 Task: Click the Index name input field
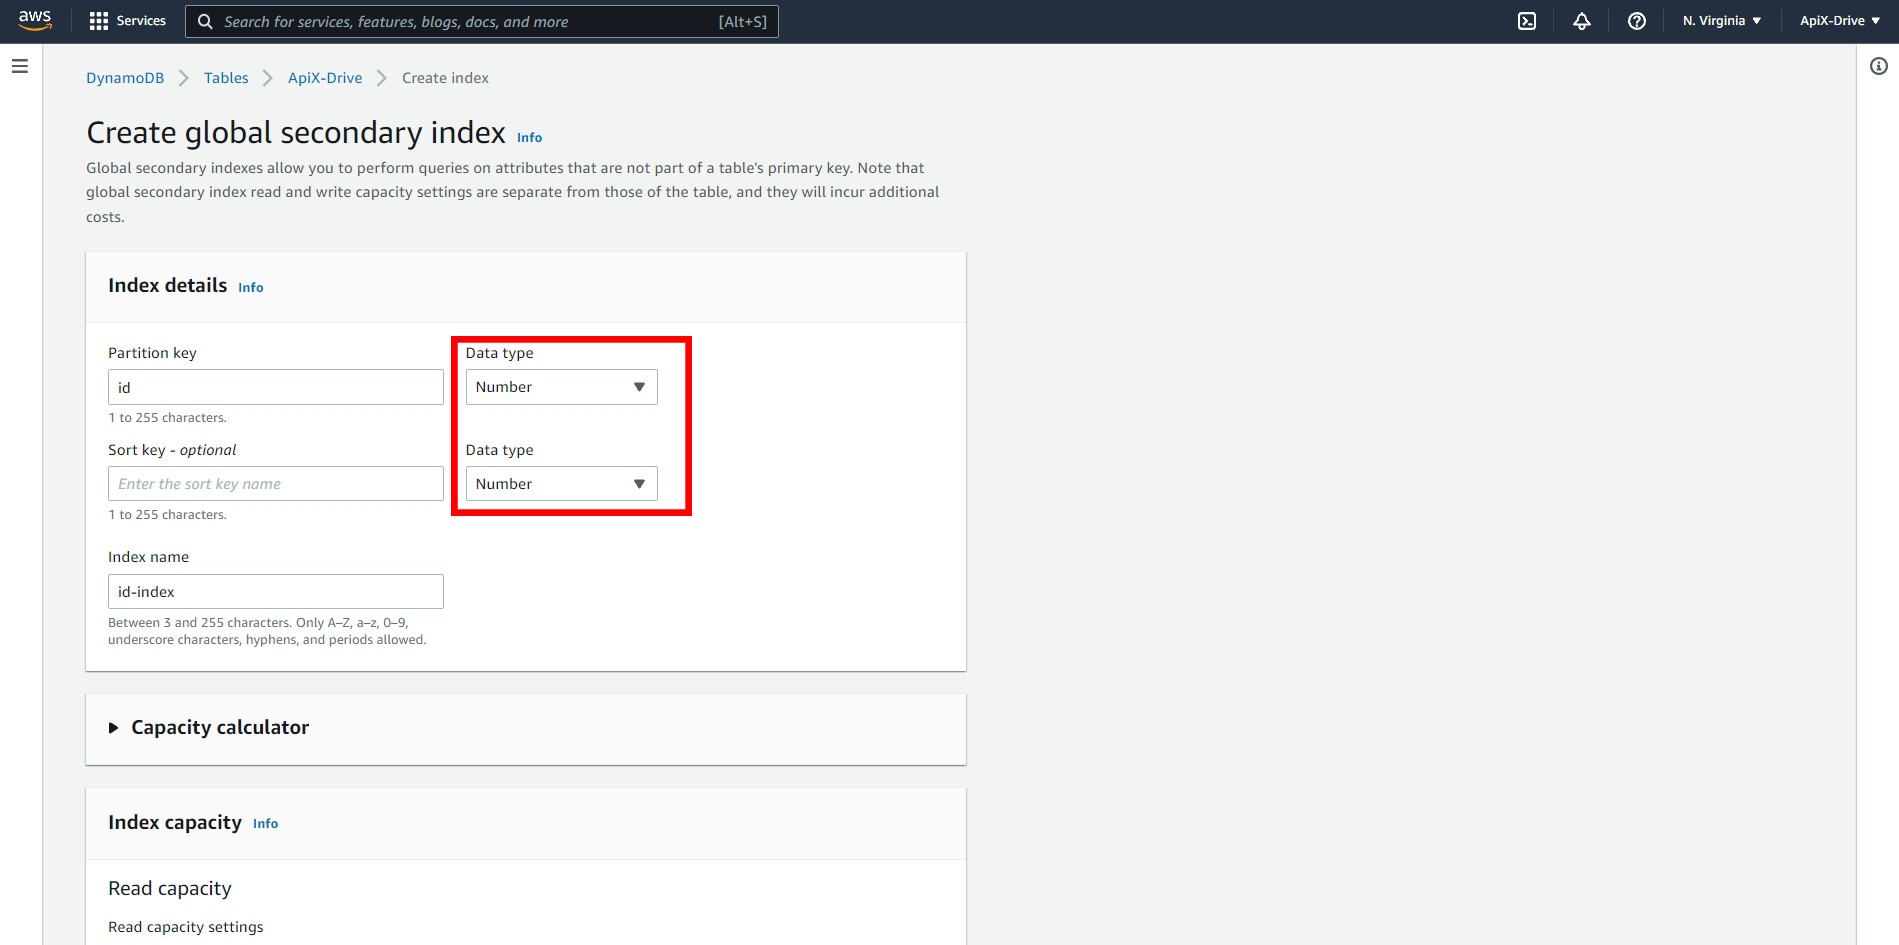pos(276,591)
